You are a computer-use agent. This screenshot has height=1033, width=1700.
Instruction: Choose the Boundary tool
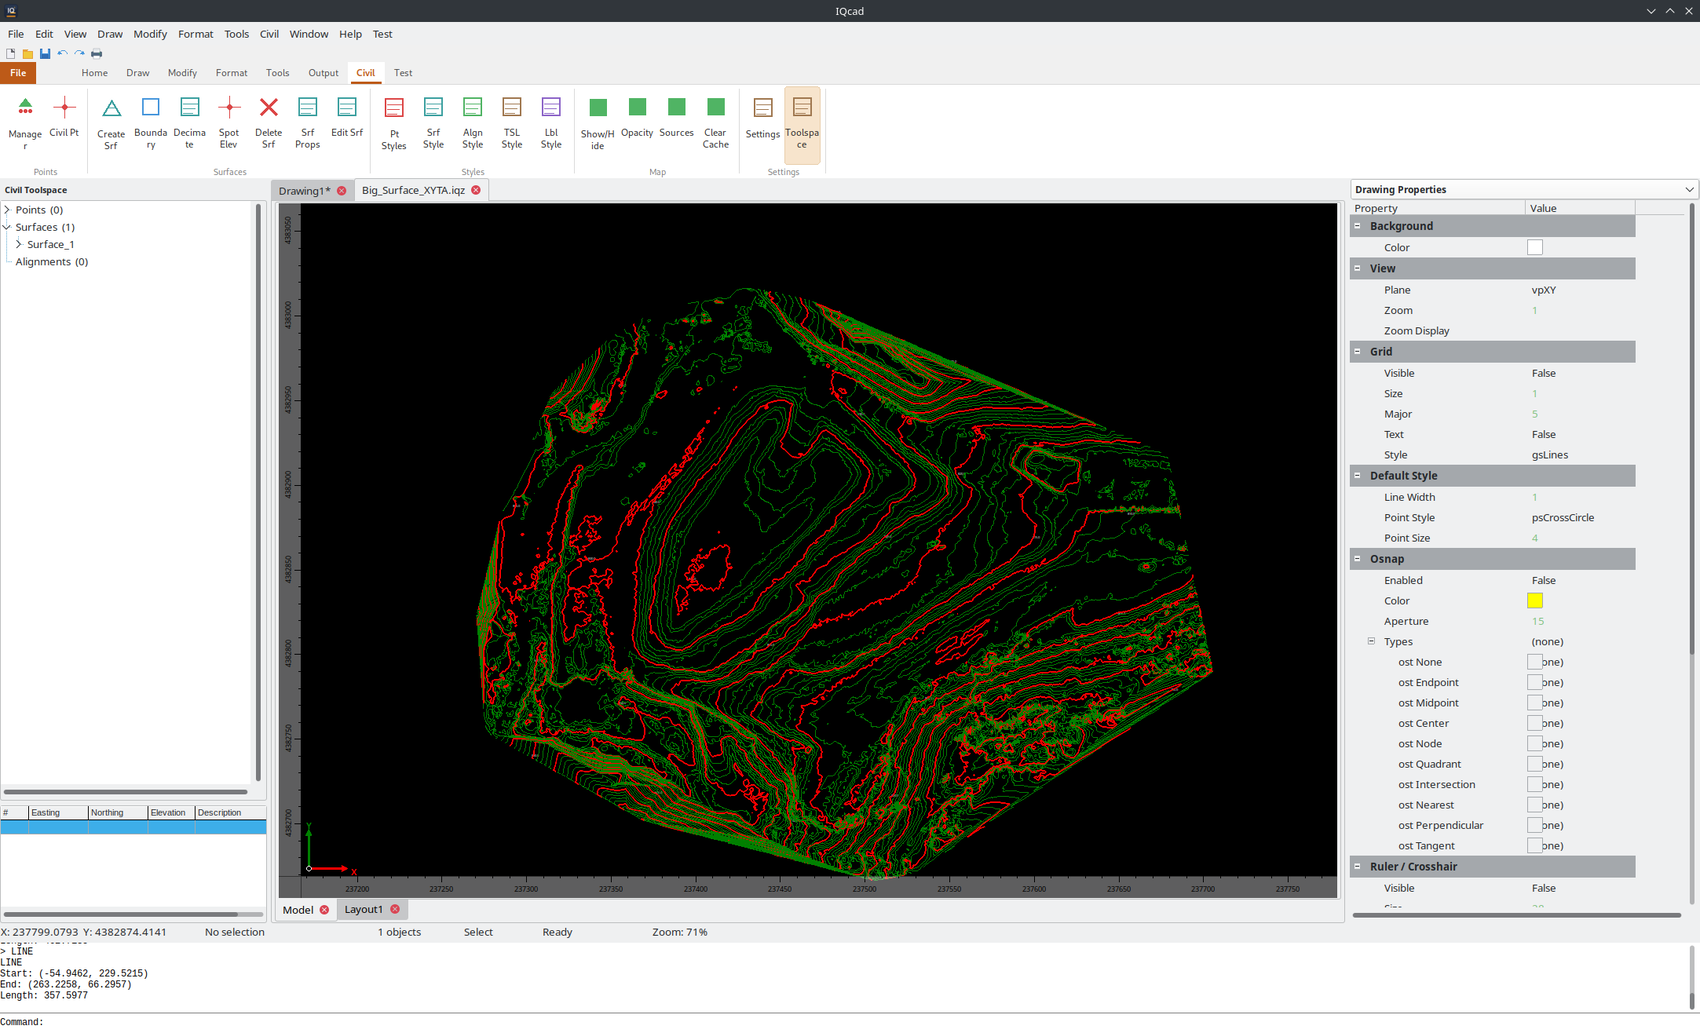coord(150,123)
